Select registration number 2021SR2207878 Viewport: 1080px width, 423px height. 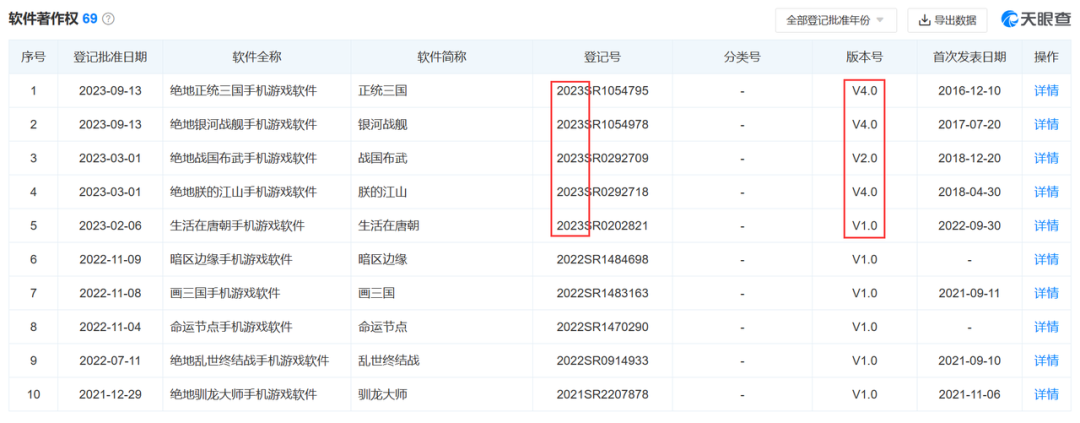click(603, 395)
